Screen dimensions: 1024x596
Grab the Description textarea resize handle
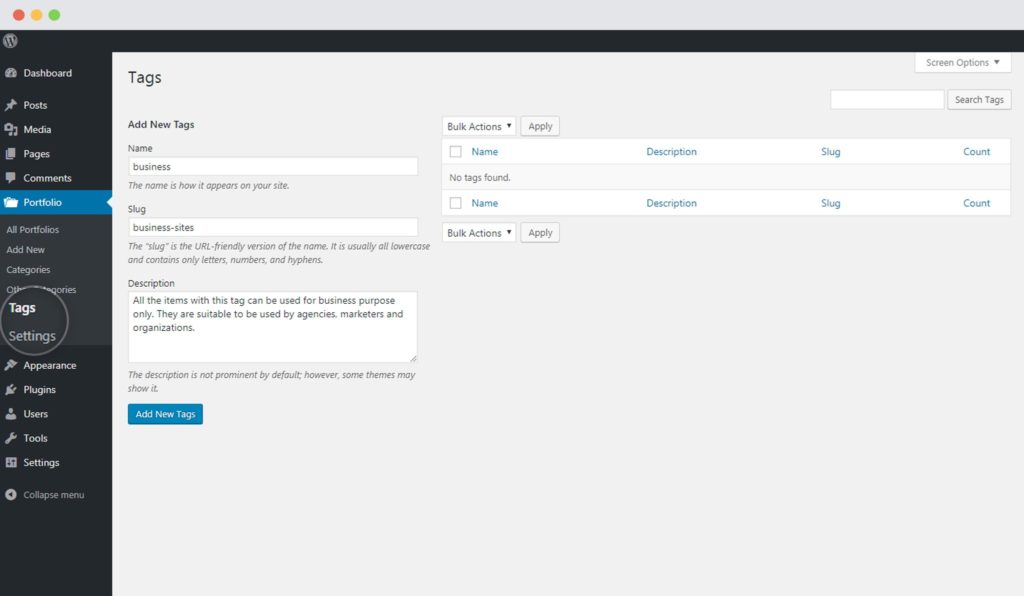(x=413, y=358)
